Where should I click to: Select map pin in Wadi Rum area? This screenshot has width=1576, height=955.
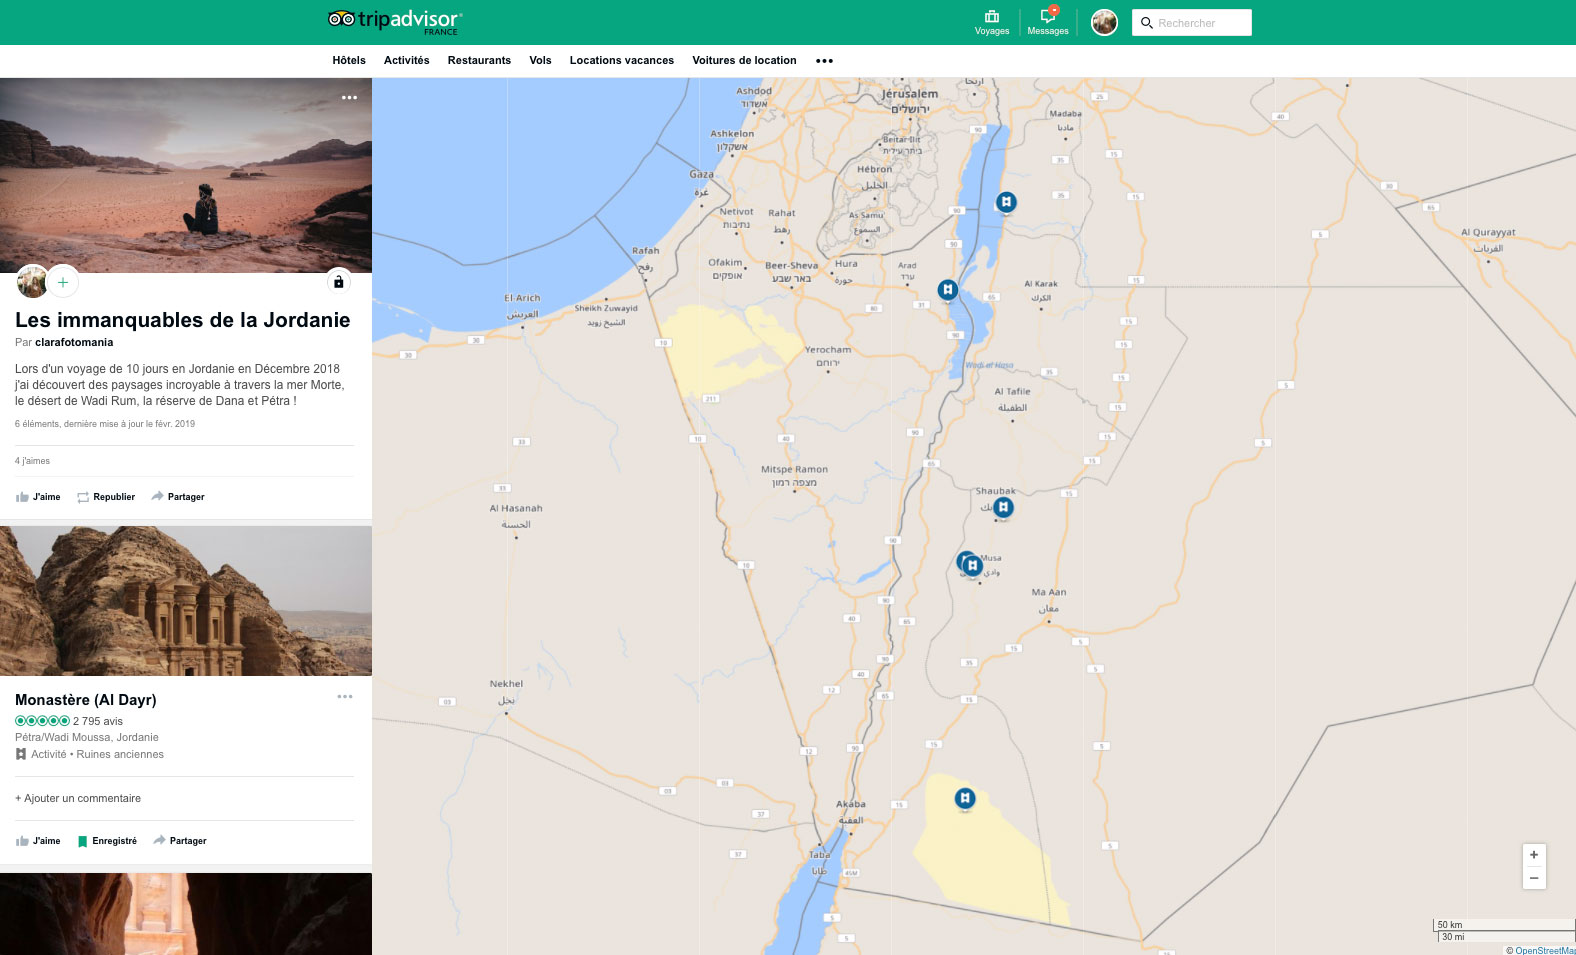pos(964,798)
